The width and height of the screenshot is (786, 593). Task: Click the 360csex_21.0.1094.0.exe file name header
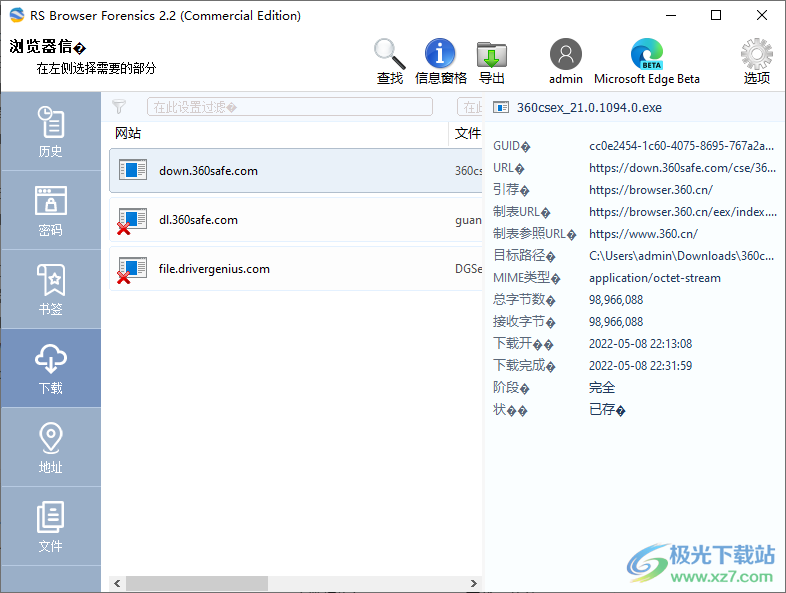pos(589,107)
